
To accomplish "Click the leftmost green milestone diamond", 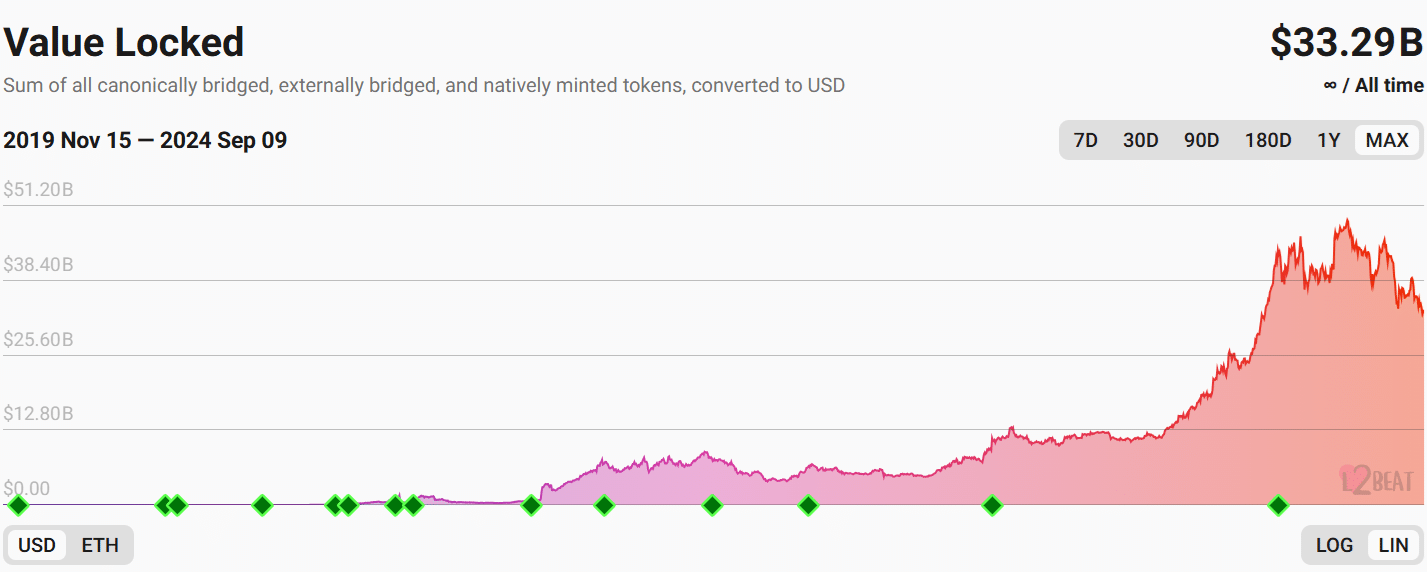I will pyautogui.click(x=18, y=505).
